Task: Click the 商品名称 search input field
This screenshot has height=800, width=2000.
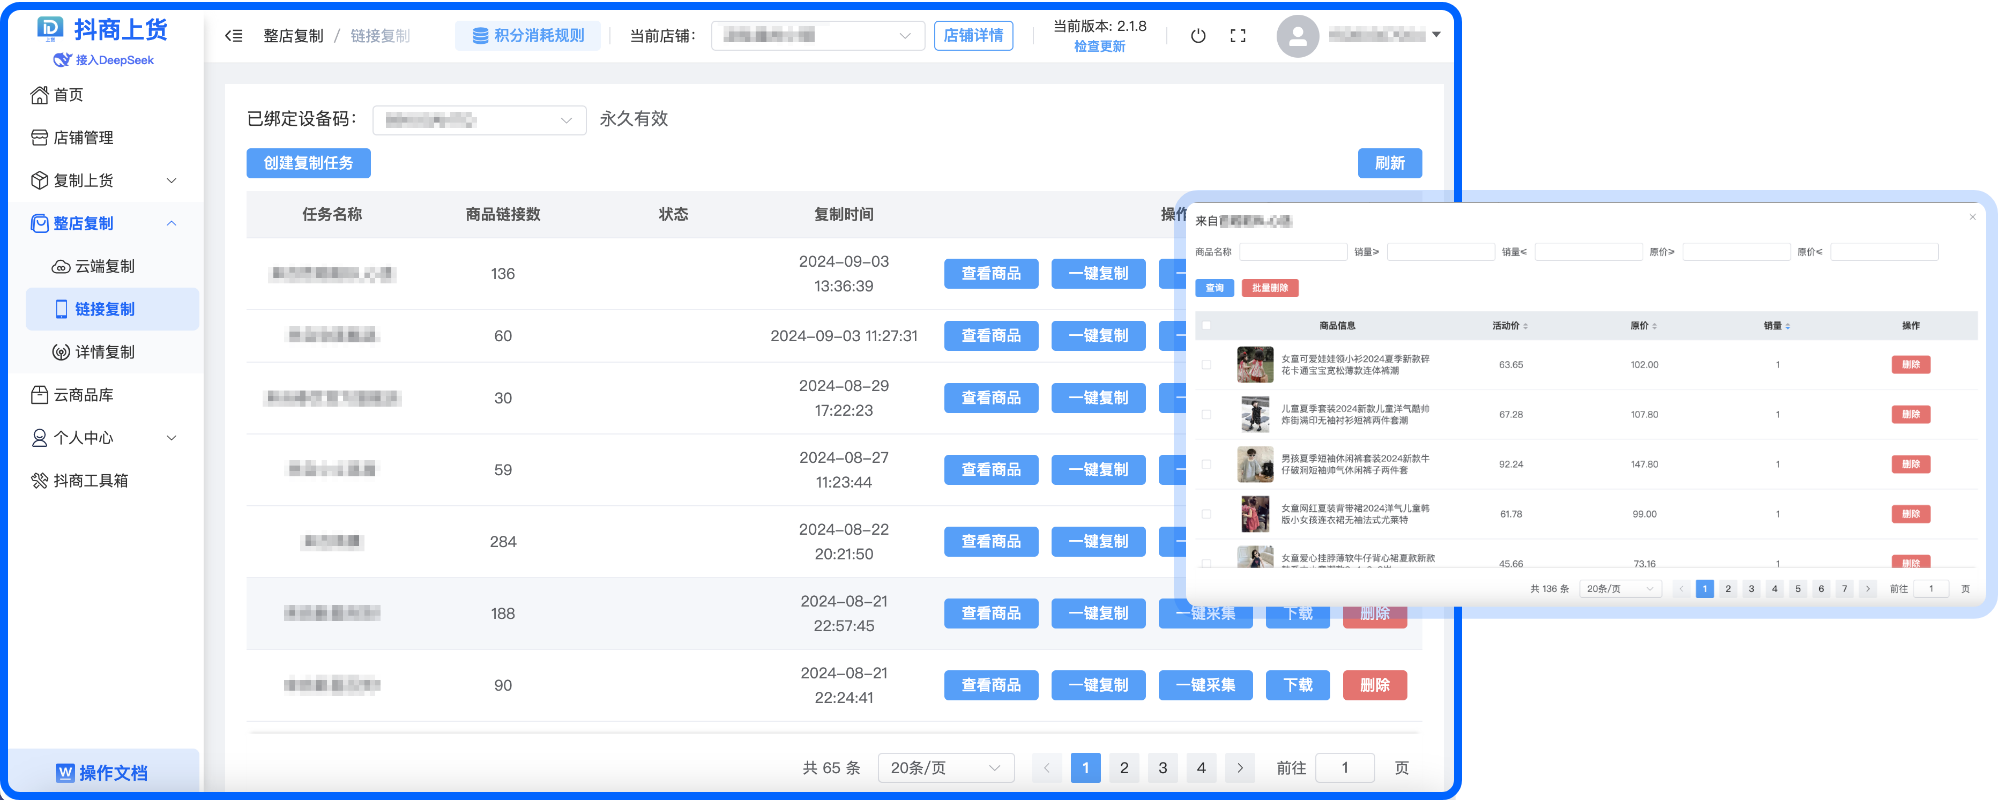Action: click(1293, 252)
